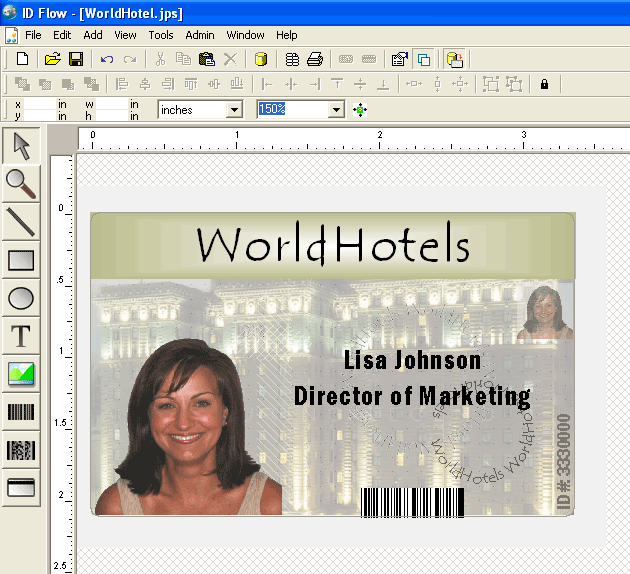The height and width of the screenshot is (574, 630).
Task: Select the large portrait photo on card
Action: coord(189,427)
